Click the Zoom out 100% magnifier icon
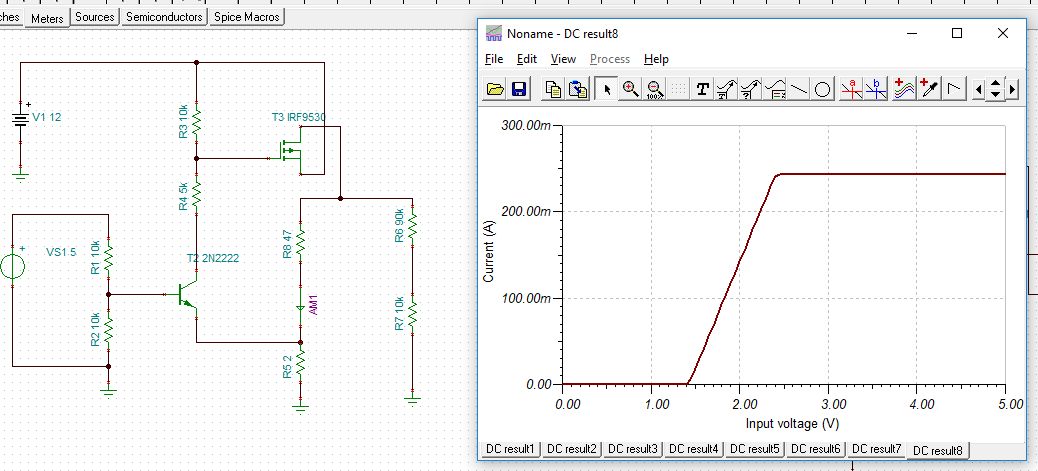Viewport: 1038px width, 471px height. point(654,89)
